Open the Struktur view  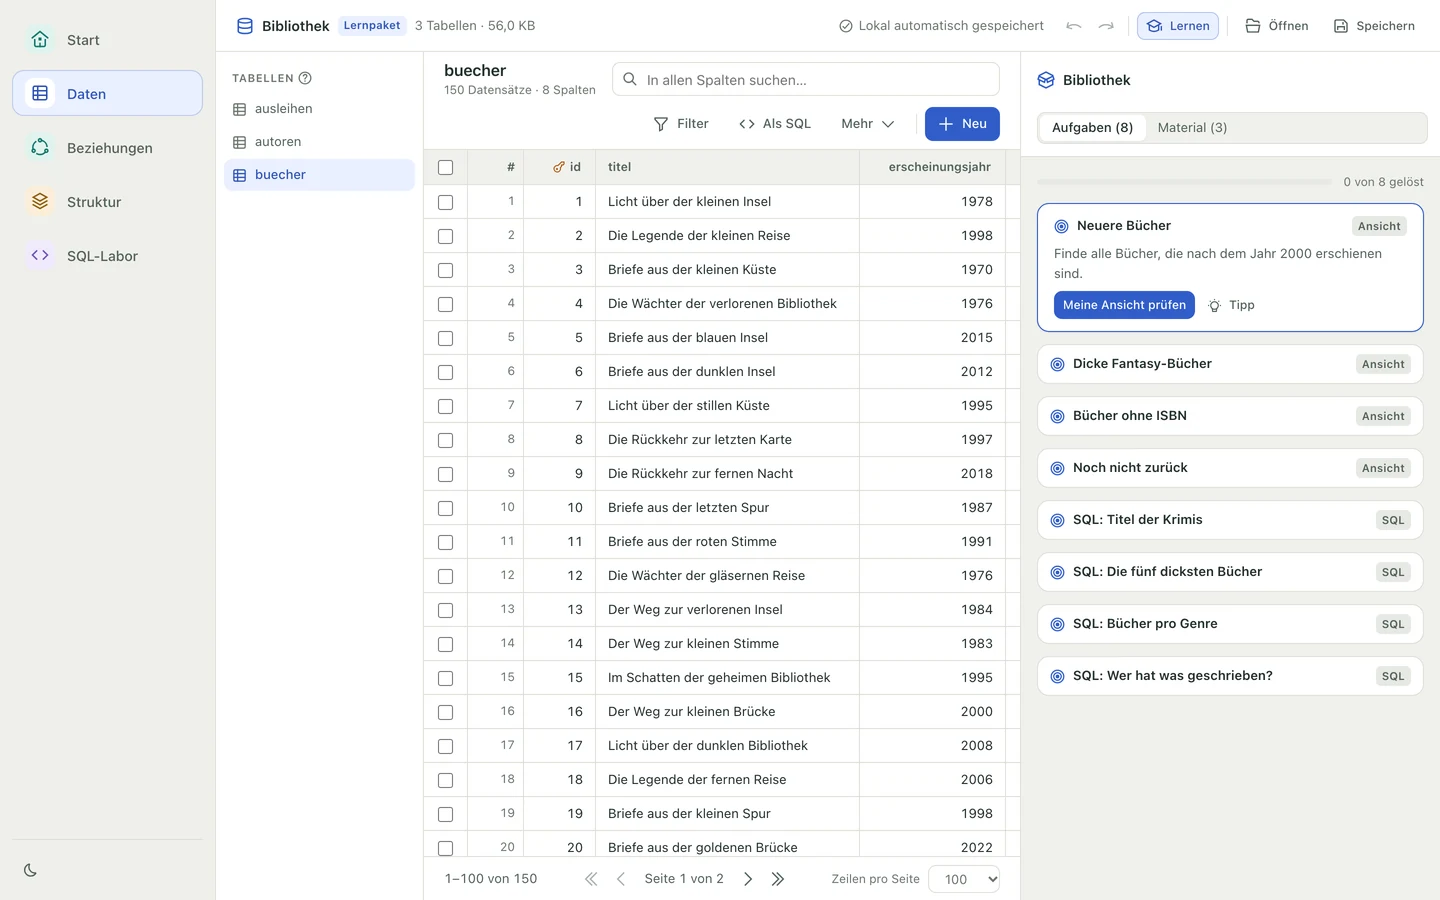point(108,202)
